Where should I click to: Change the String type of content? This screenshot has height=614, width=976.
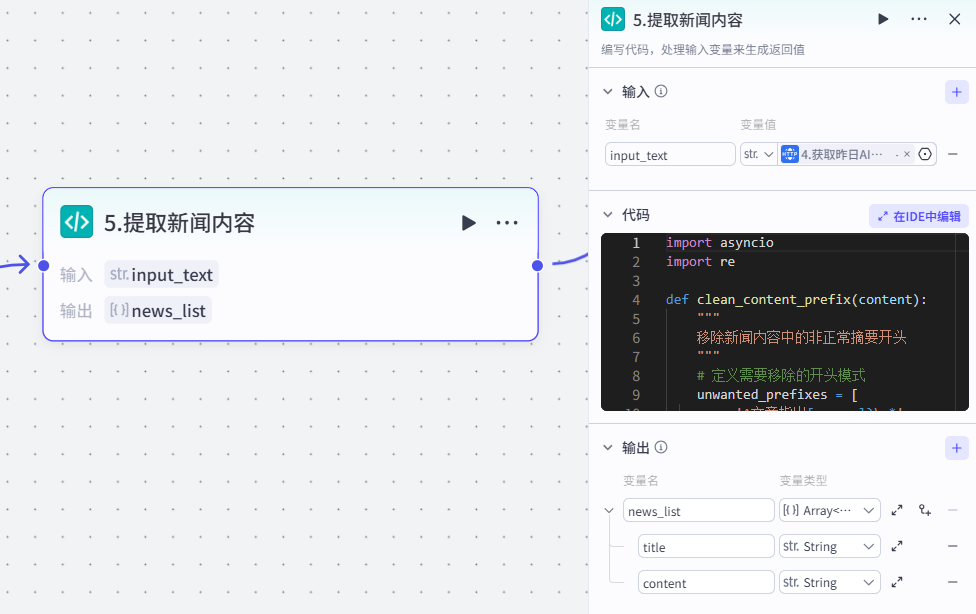[x=829, y=582]
